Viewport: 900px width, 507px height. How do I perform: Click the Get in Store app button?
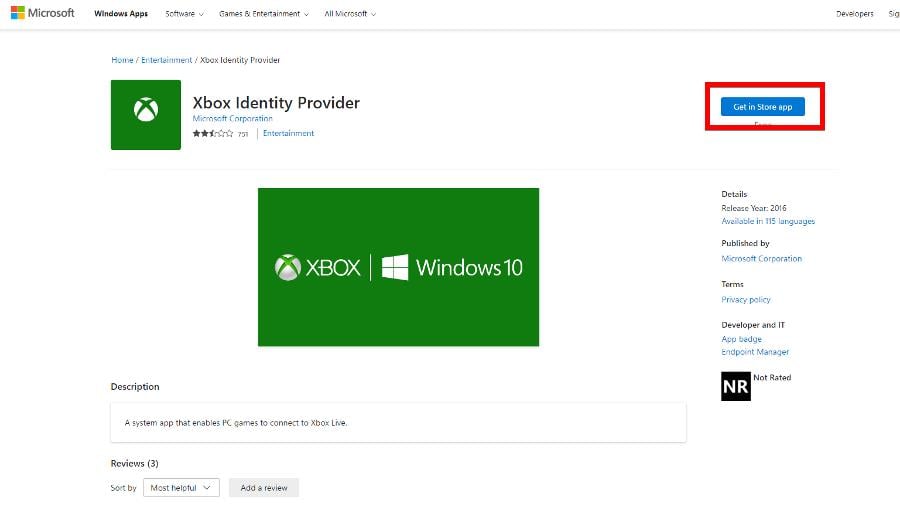click(x=763, y=107)
